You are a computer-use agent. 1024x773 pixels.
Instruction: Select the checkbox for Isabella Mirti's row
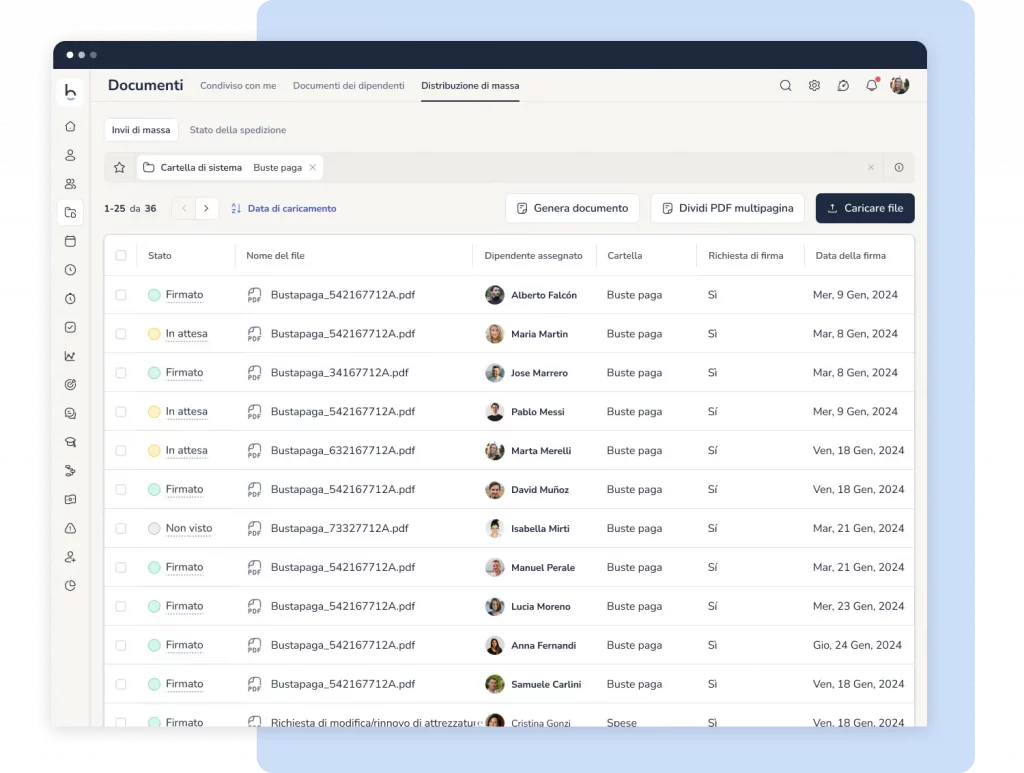coord(121,528)
